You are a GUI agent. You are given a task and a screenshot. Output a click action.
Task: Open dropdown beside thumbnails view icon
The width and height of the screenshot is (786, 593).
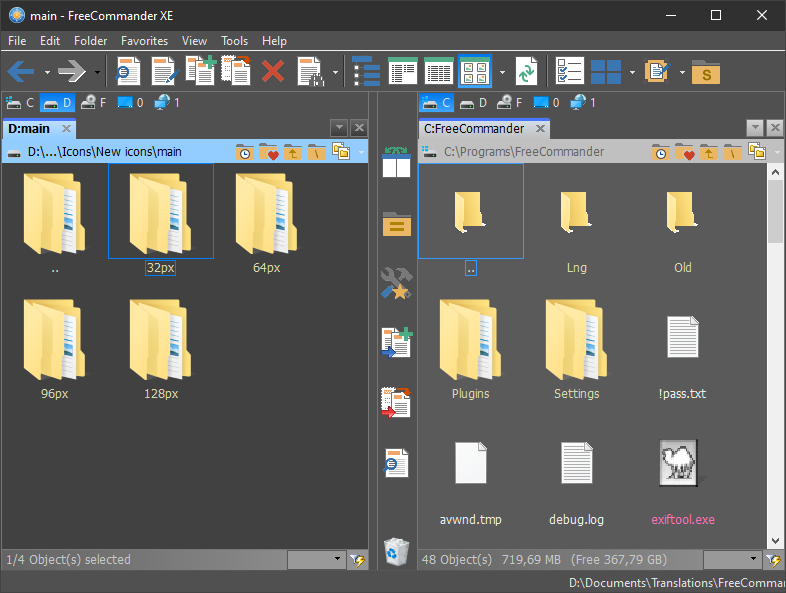click(x=502, y=72)
